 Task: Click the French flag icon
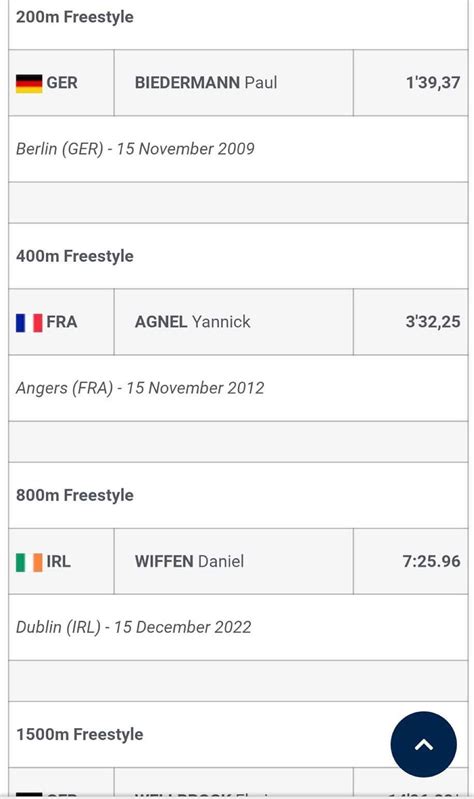[x=29, y=323]
